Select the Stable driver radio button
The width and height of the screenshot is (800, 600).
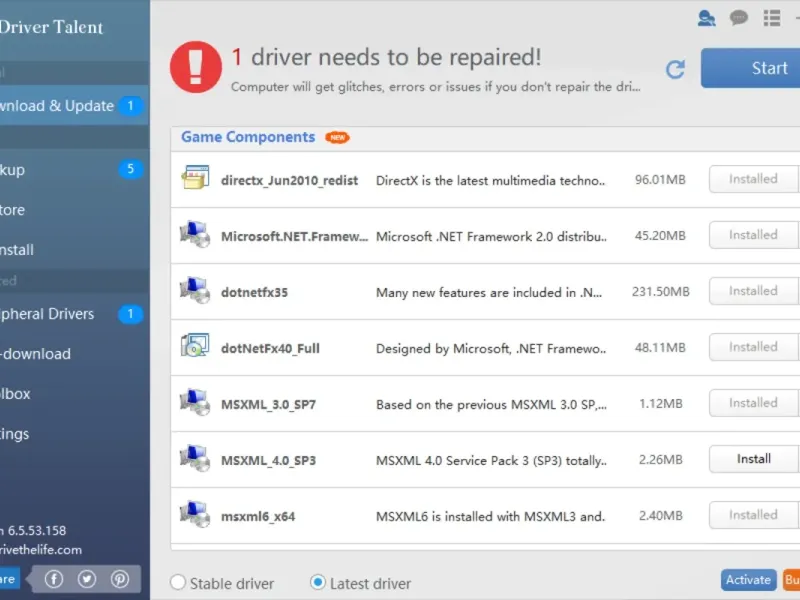[x=178, y=582]
